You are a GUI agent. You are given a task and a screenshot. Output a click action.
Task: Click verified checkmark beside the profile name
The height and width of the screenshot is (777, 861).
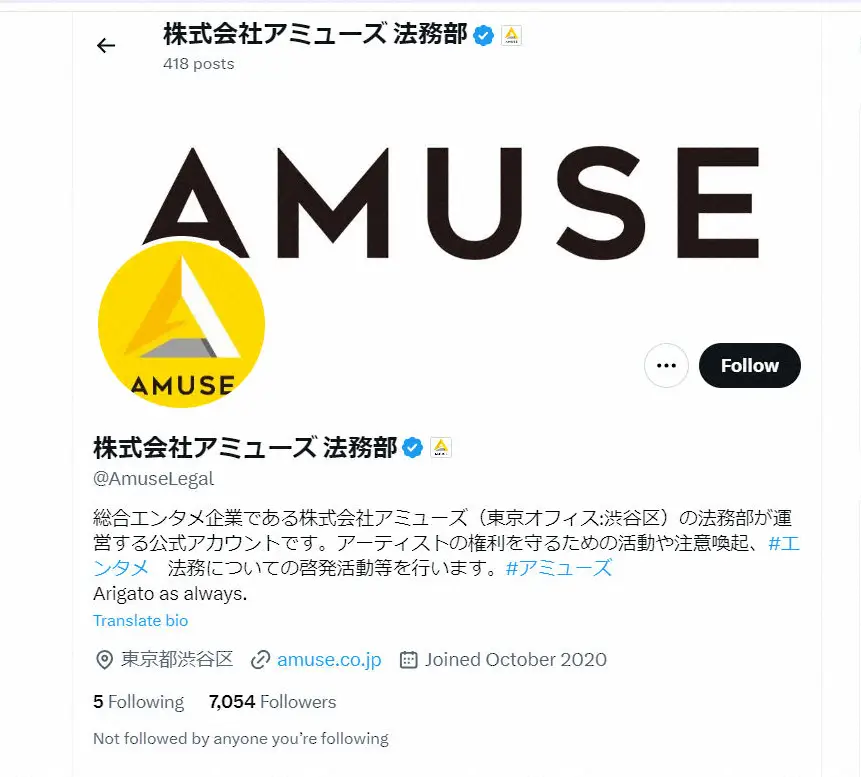tap(412, 448)
